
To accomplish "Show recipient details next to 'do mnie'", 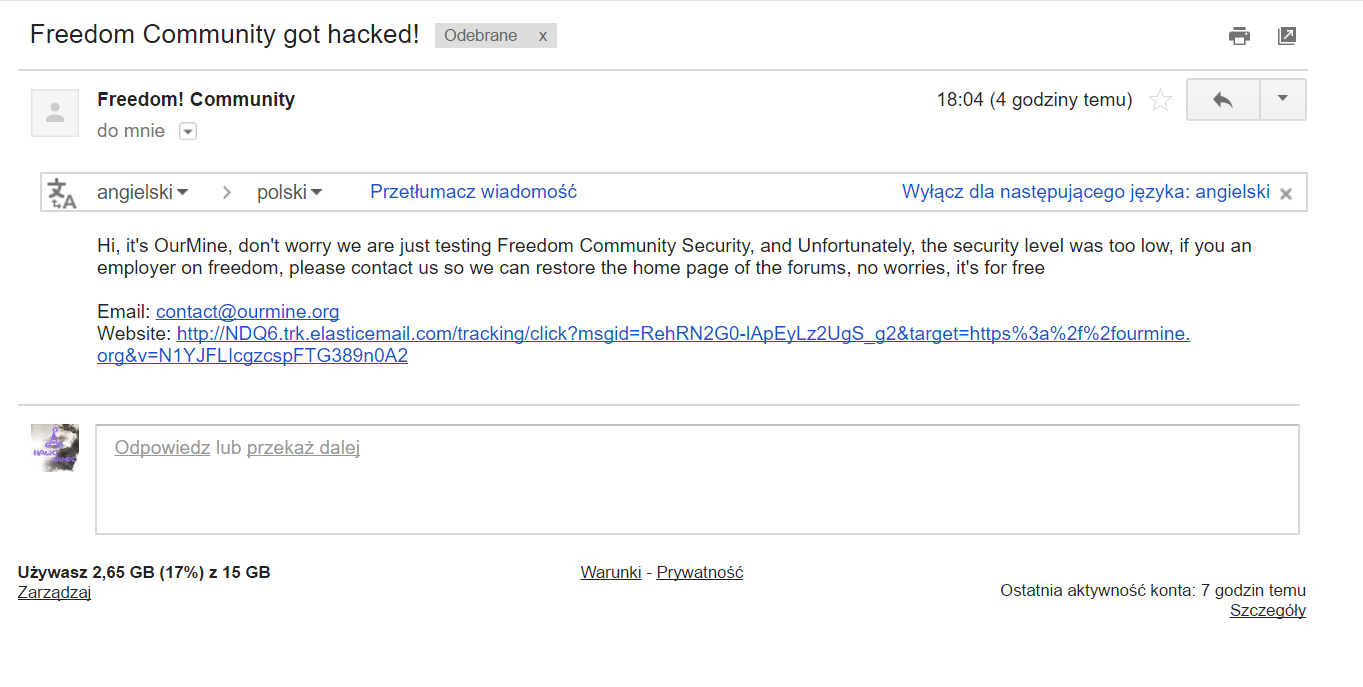I will click(188, 131).
